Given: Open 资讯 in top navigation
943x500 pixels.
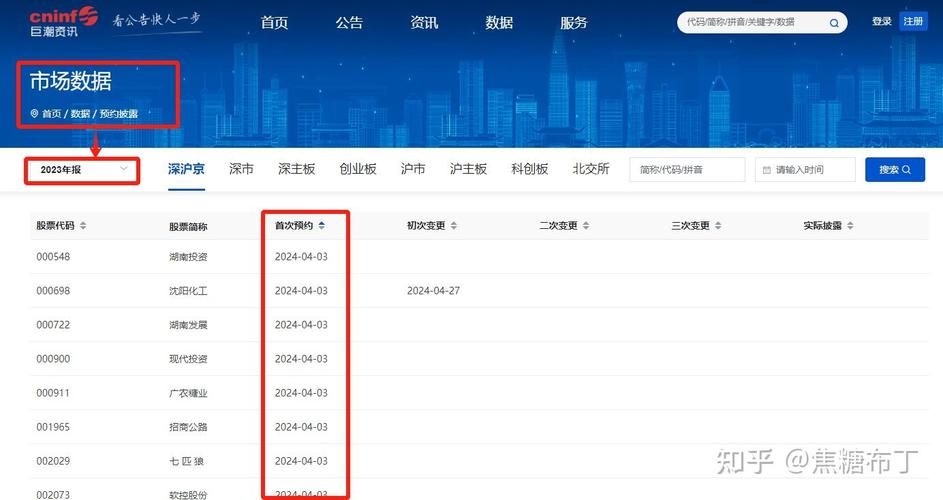Looking at the screenshot, I should tap(424, 23).
